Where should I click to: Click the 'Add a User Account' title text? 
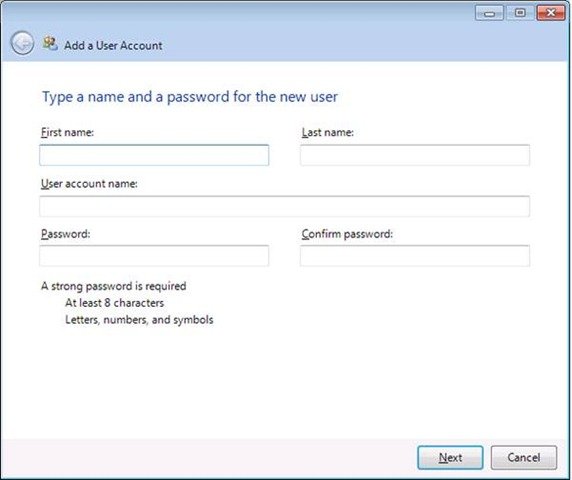pos(113,46)
